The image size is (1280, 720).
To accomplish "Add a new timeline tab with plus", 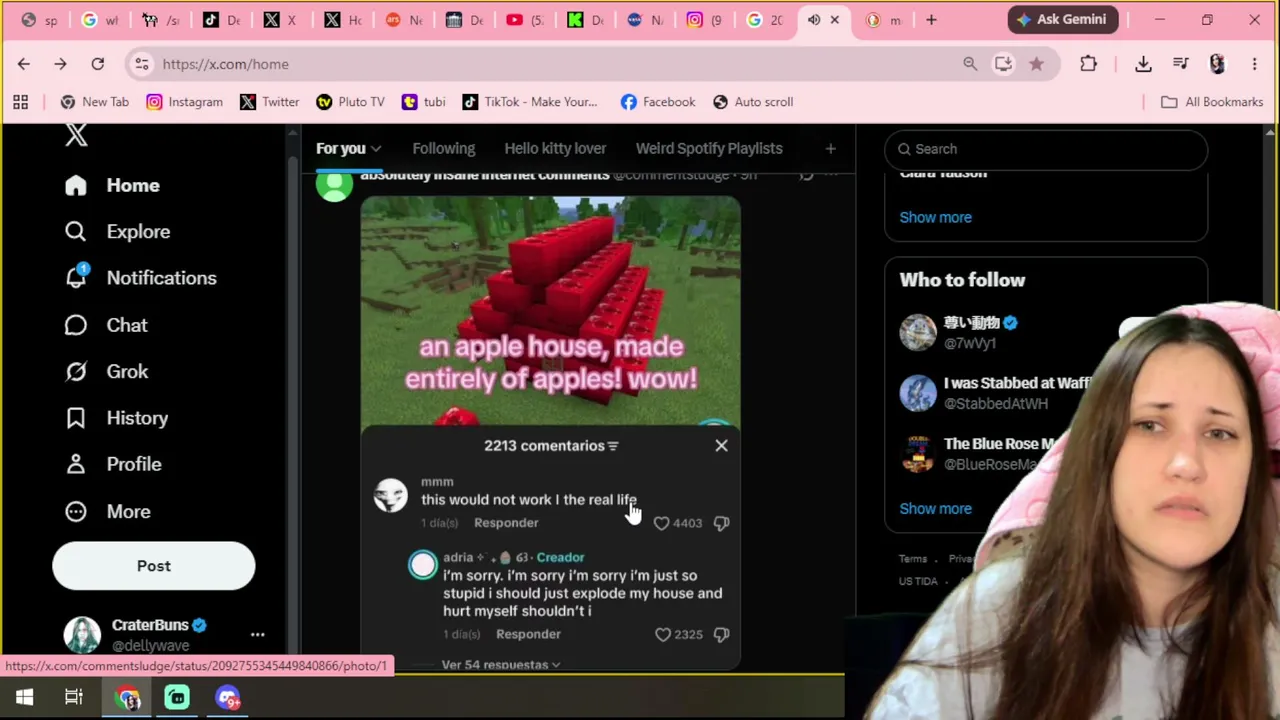I will pos(830,148).
